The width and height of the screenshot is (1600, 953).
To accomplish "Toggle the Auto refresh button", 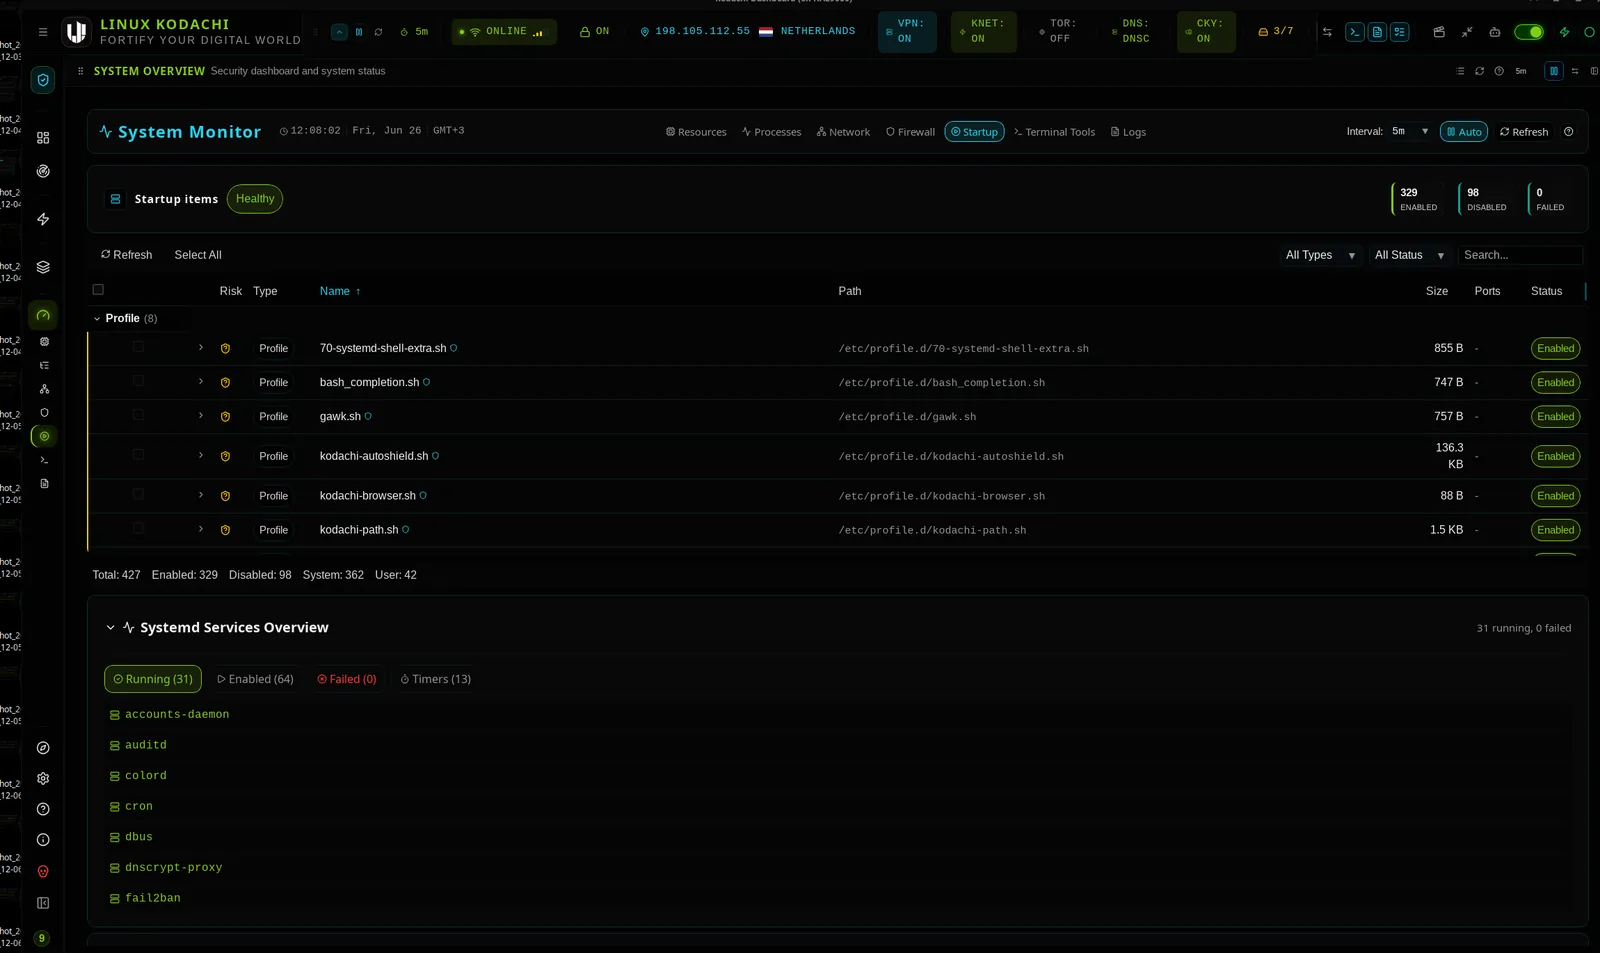I will point(1464,132).
